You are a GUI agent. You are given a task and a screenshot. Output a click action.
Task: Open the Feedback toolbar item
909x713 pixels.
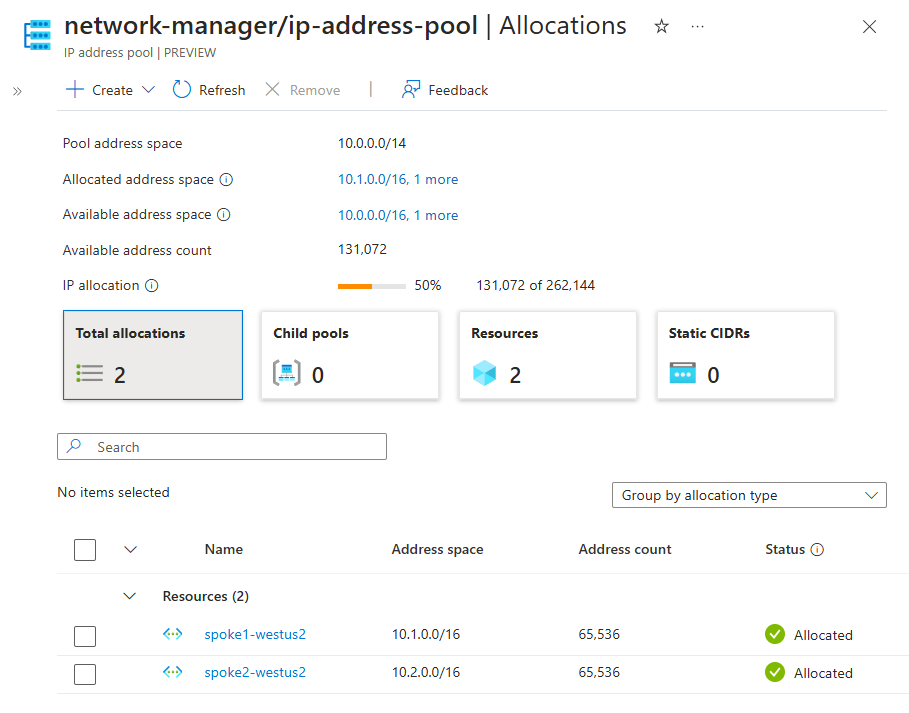coord(445,90)
